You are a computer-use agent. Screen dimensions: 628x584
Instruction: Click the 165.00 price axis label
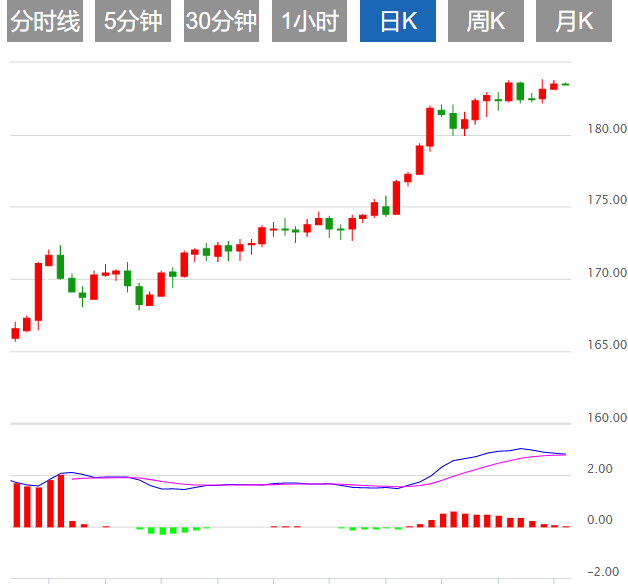[x=607, y=345]
